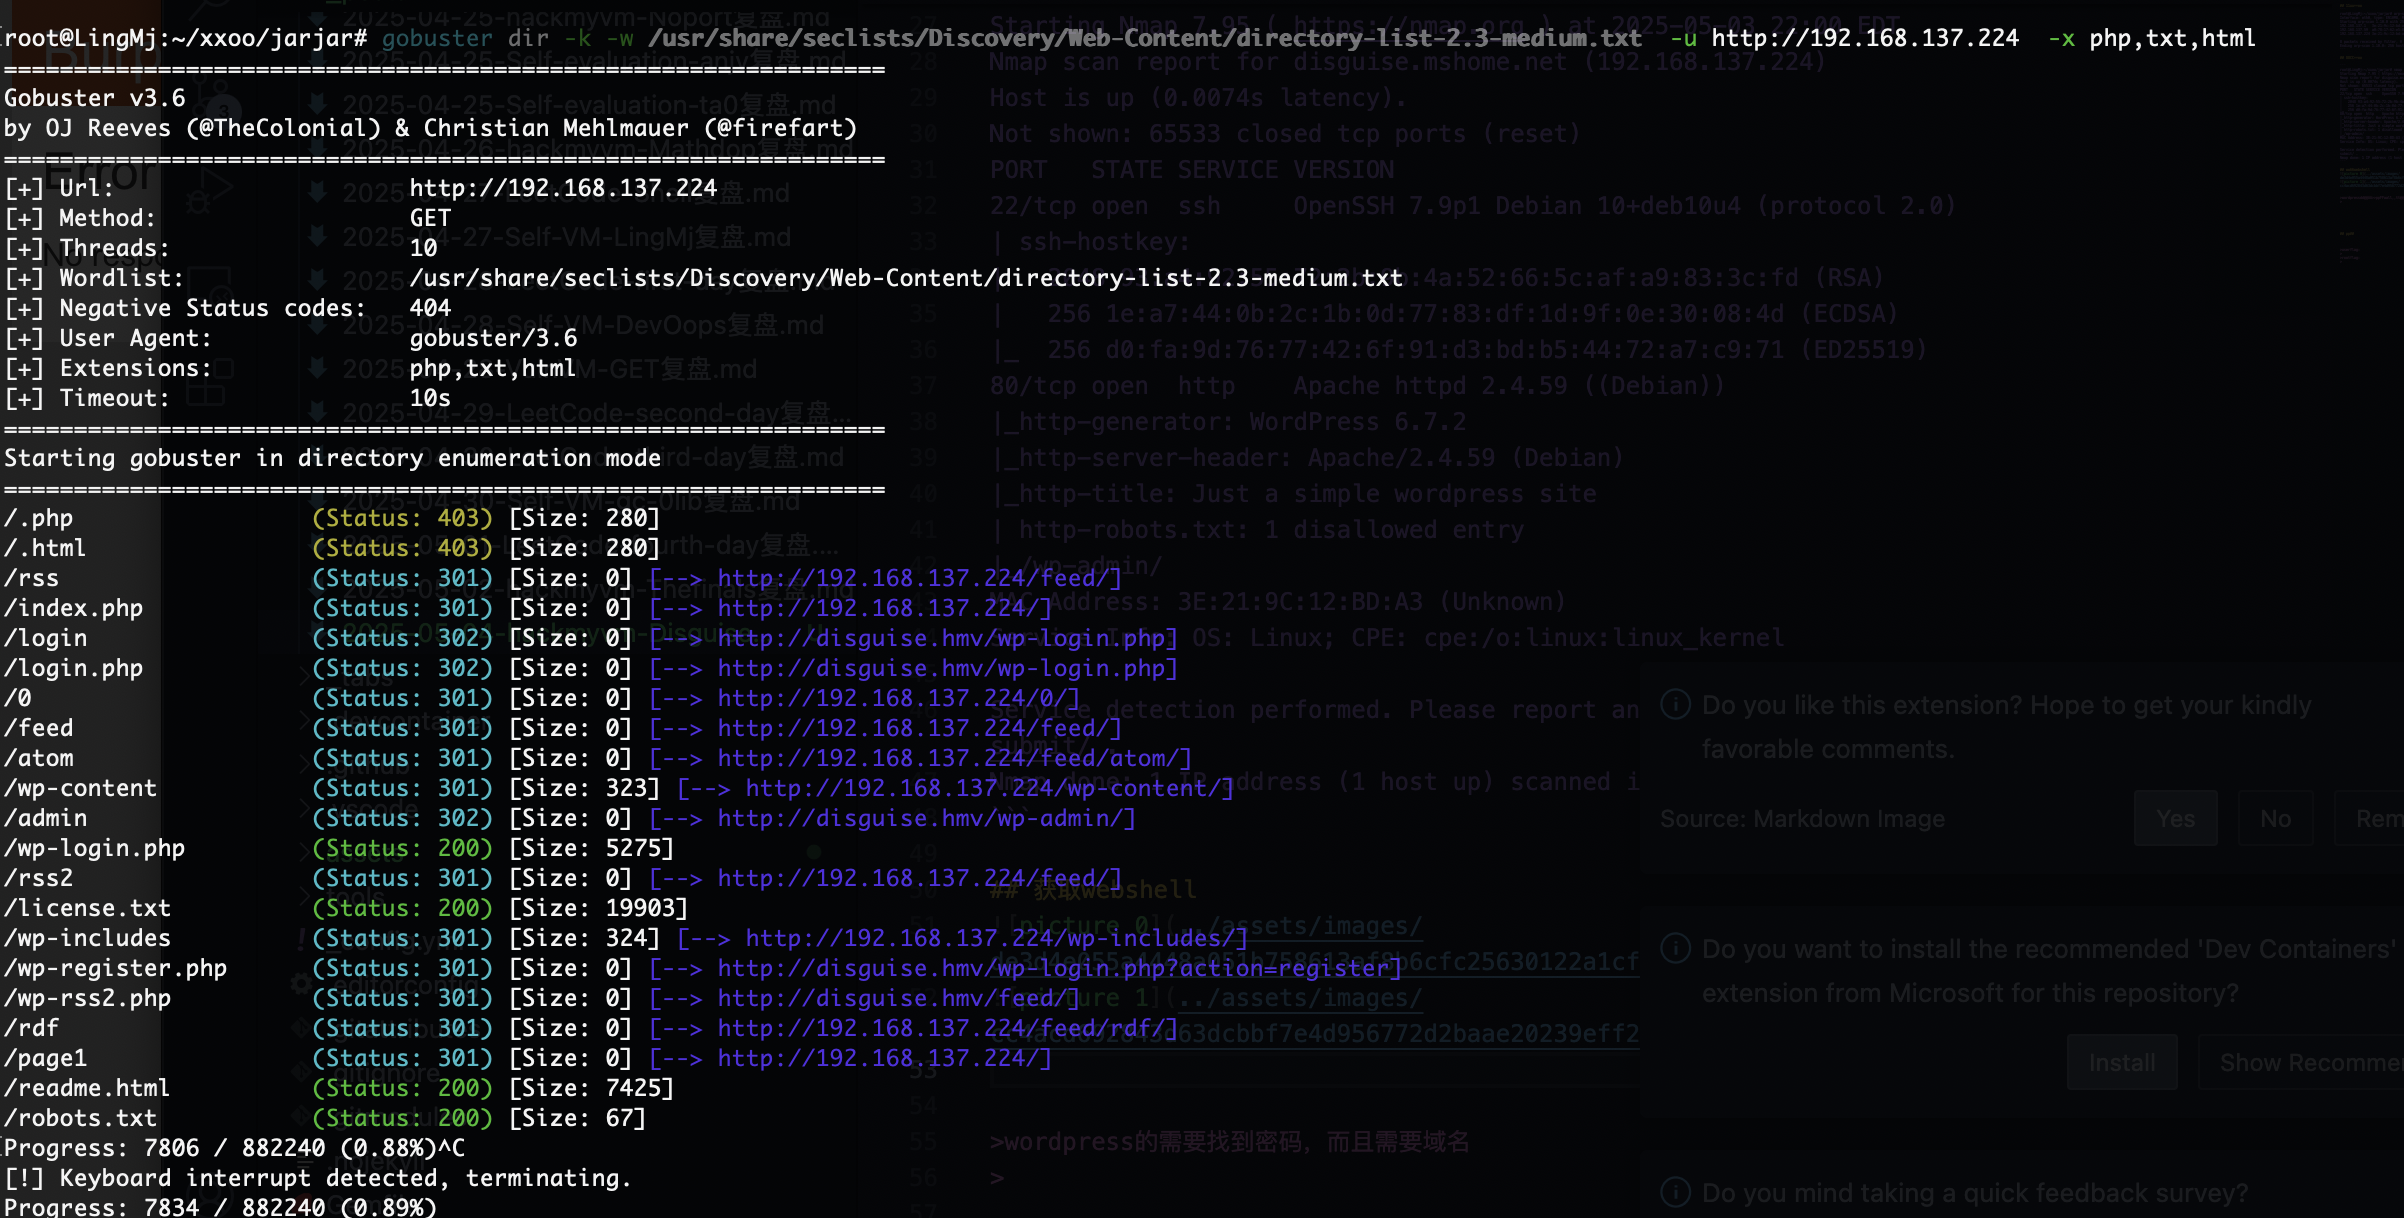Click the Show Recommendations button in the background notification

tap(2303, 1062)
